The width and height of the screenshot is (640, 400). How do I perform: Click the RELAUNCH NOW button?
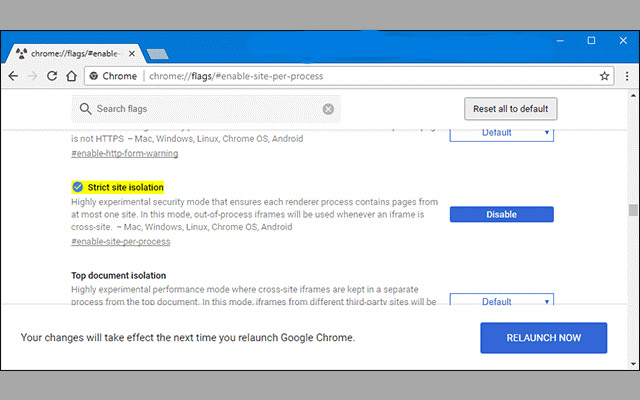point(544,338)
